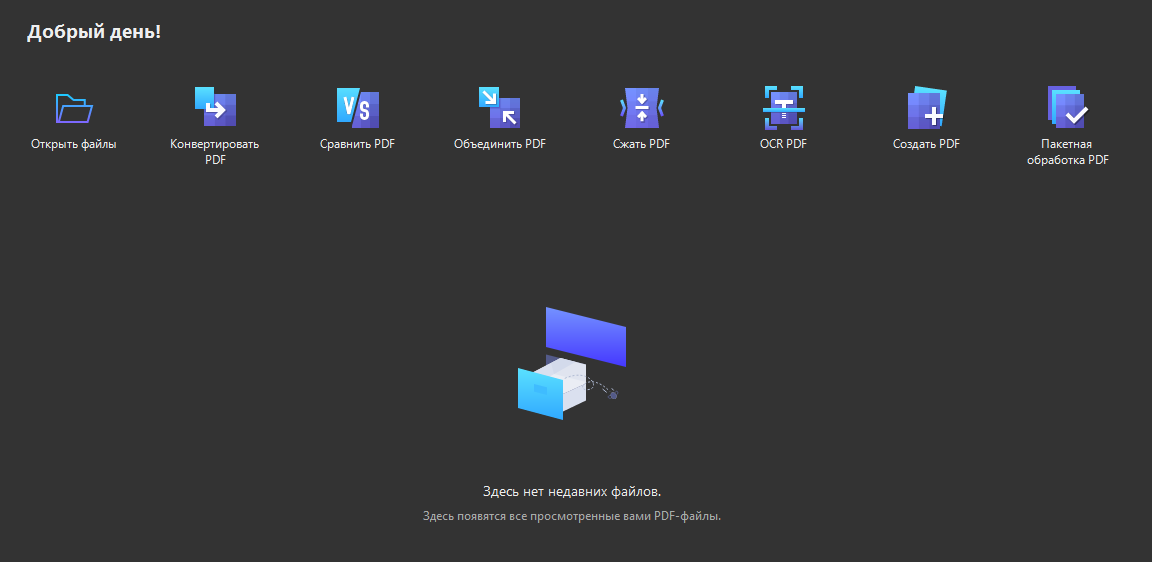Launch the Конвертировать PDF tool
Viewport: 1152px width, 562px height.
click(215, 107)
